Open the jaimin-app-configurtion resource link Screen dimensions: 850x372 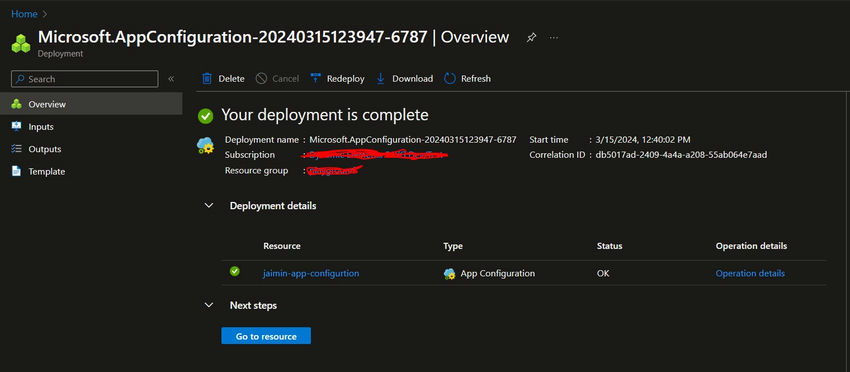point(311,273)
